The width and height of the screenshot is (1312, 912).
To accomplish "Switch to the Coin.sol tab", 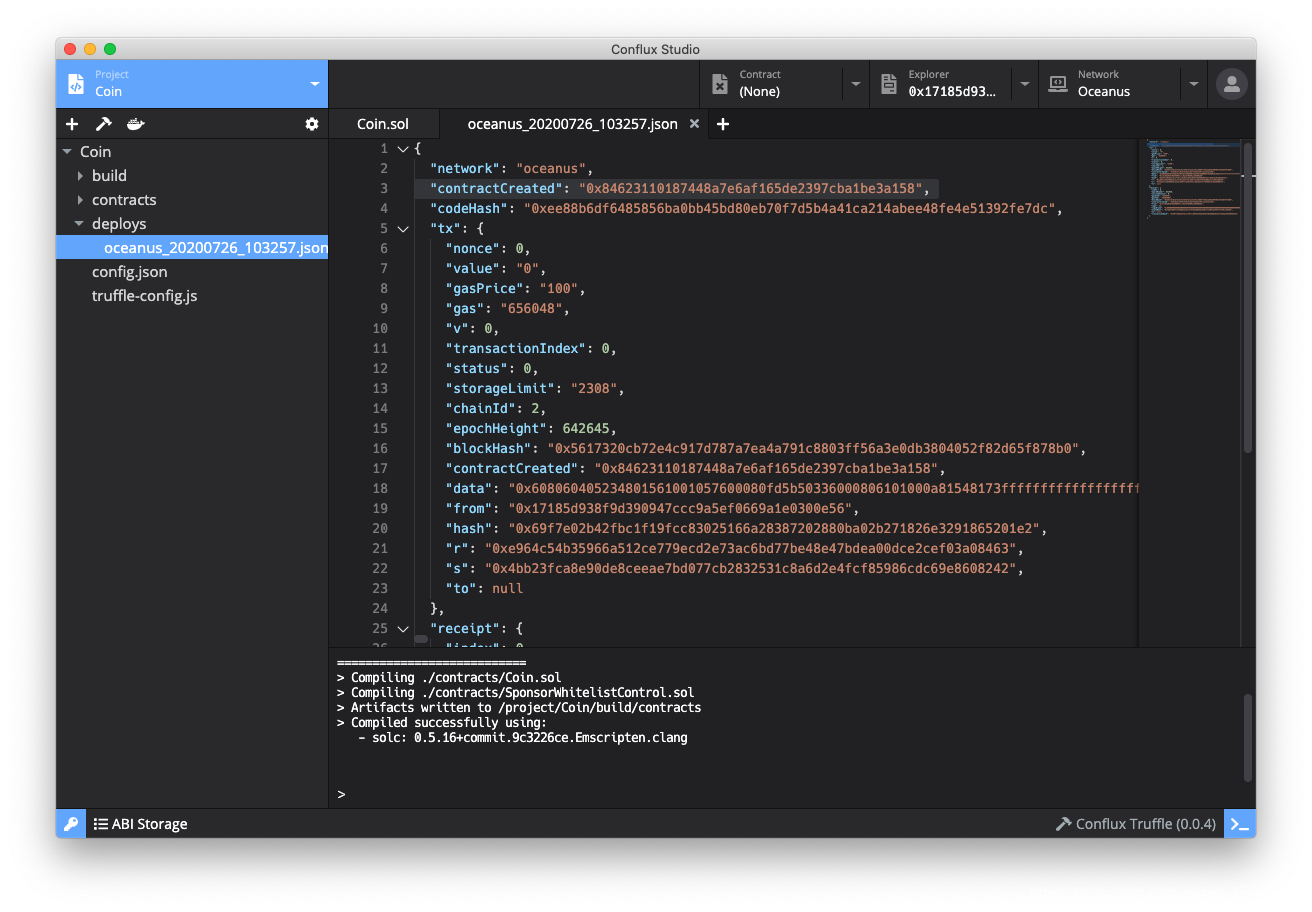I will (383, 124).
